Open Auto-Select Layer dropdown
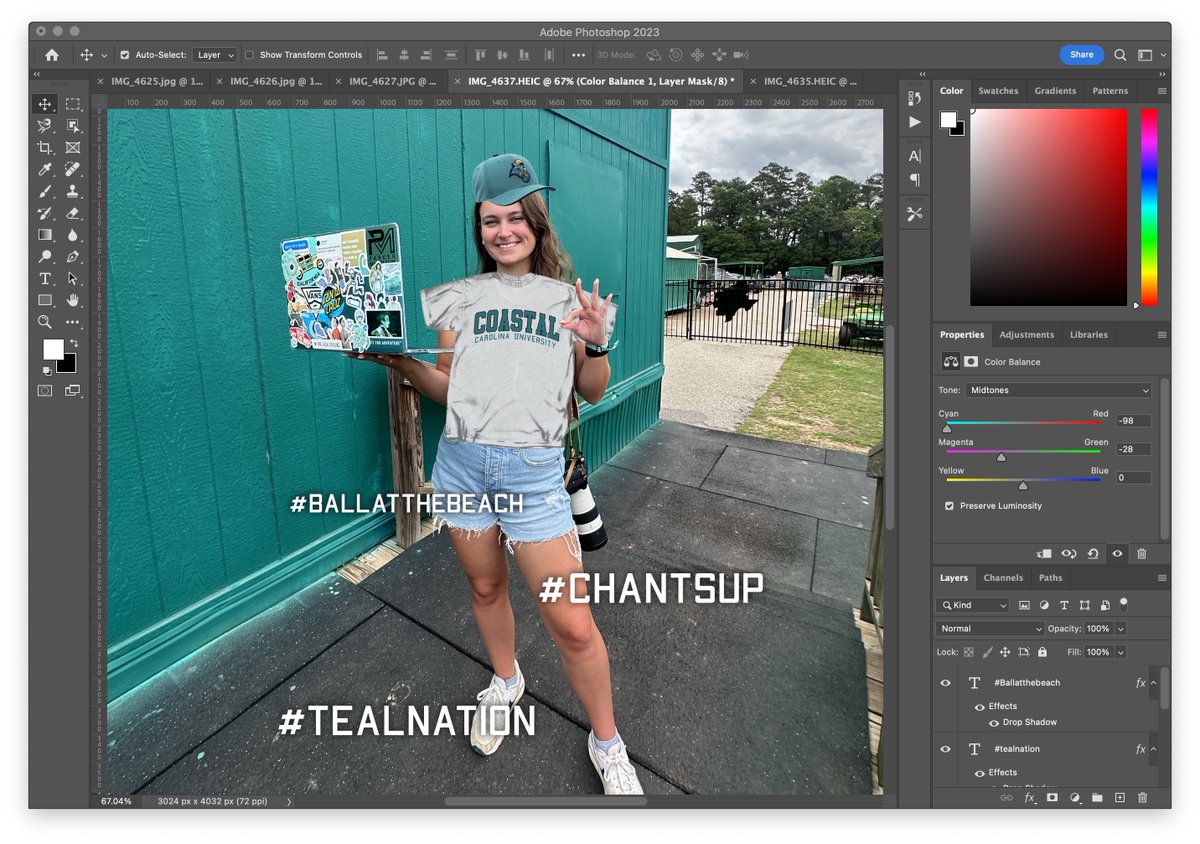Viewport: 1200px width, 844px height. pyautogui.click(x=216, y=55)
